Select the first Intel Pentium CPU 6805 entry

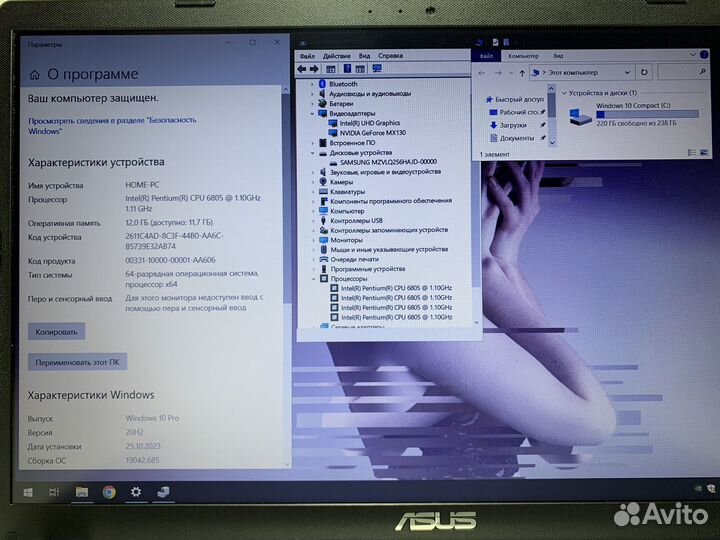tap(396, 288)
